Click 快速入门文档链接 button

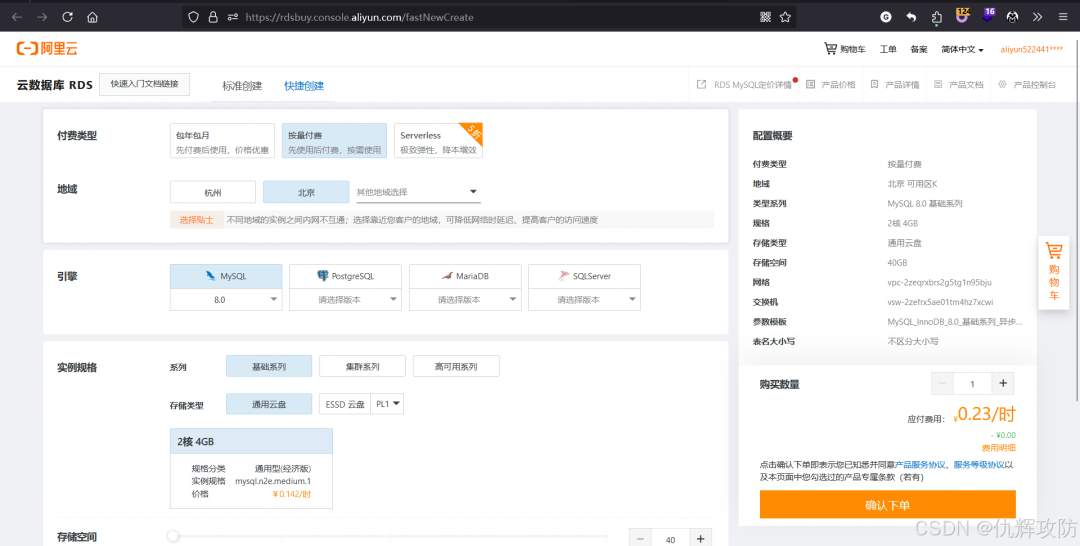click(145, 84)
